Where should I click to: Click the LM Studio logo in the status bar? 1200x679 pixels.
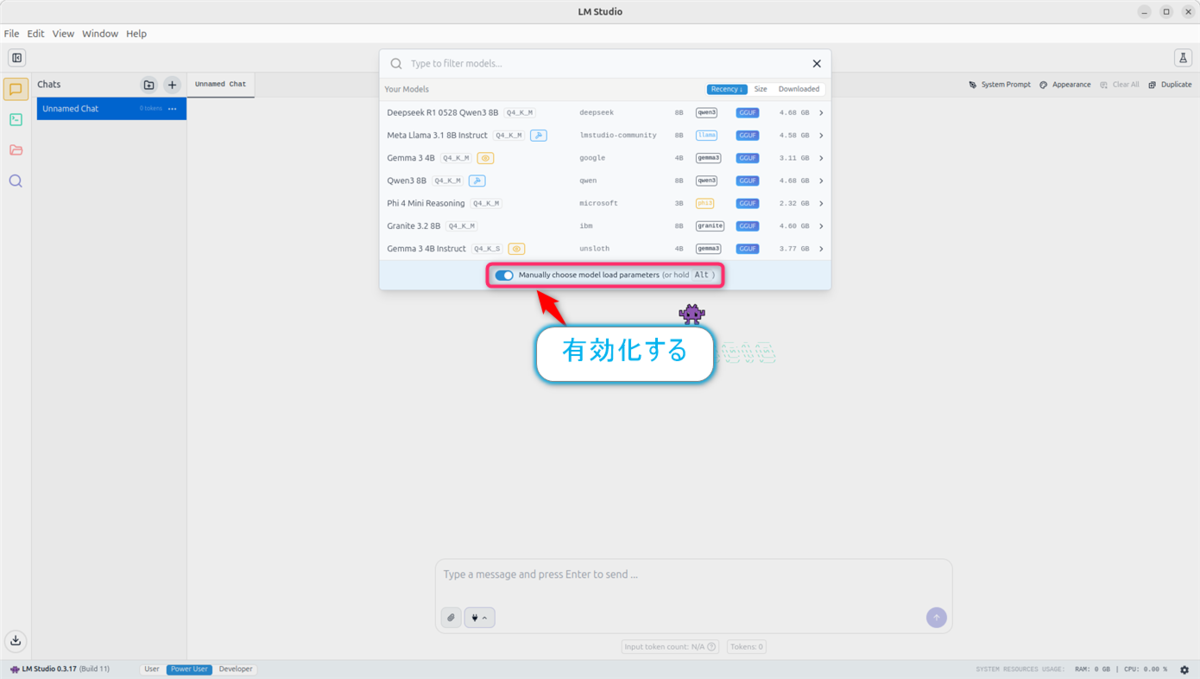(x=14, y=669)
